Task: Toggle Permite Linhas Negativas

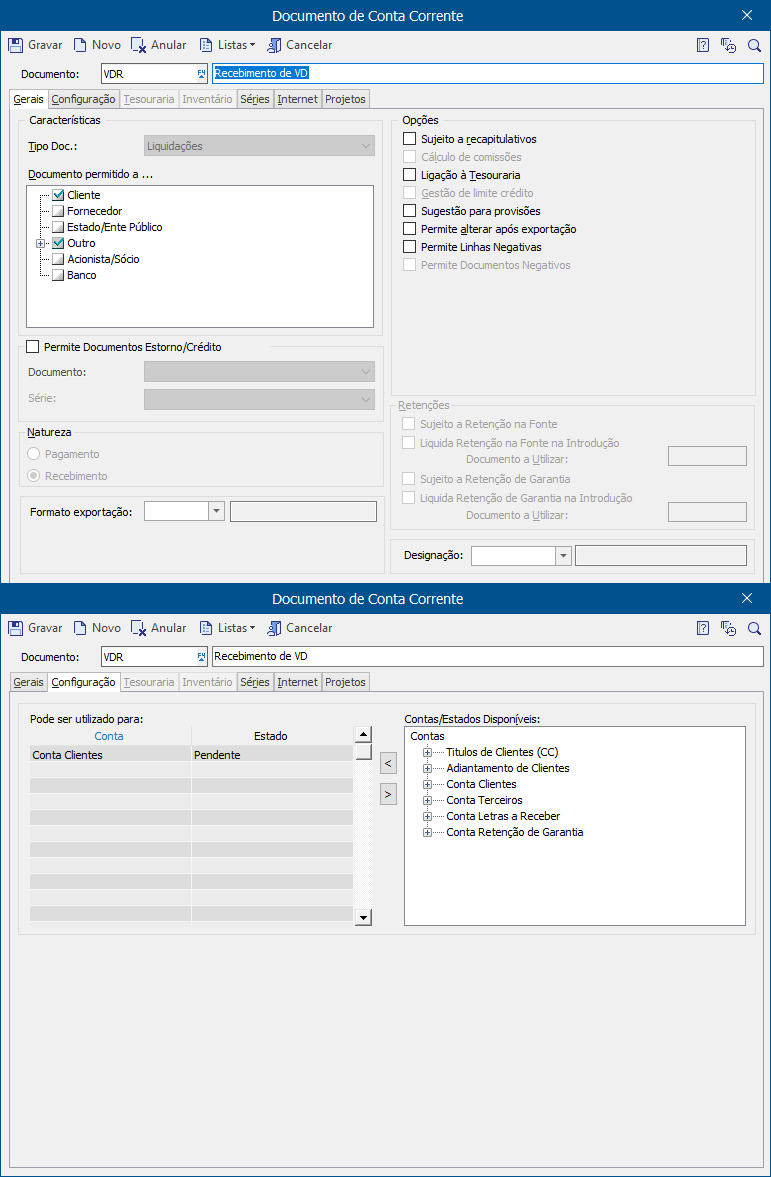Action: (x=409, y=247)
